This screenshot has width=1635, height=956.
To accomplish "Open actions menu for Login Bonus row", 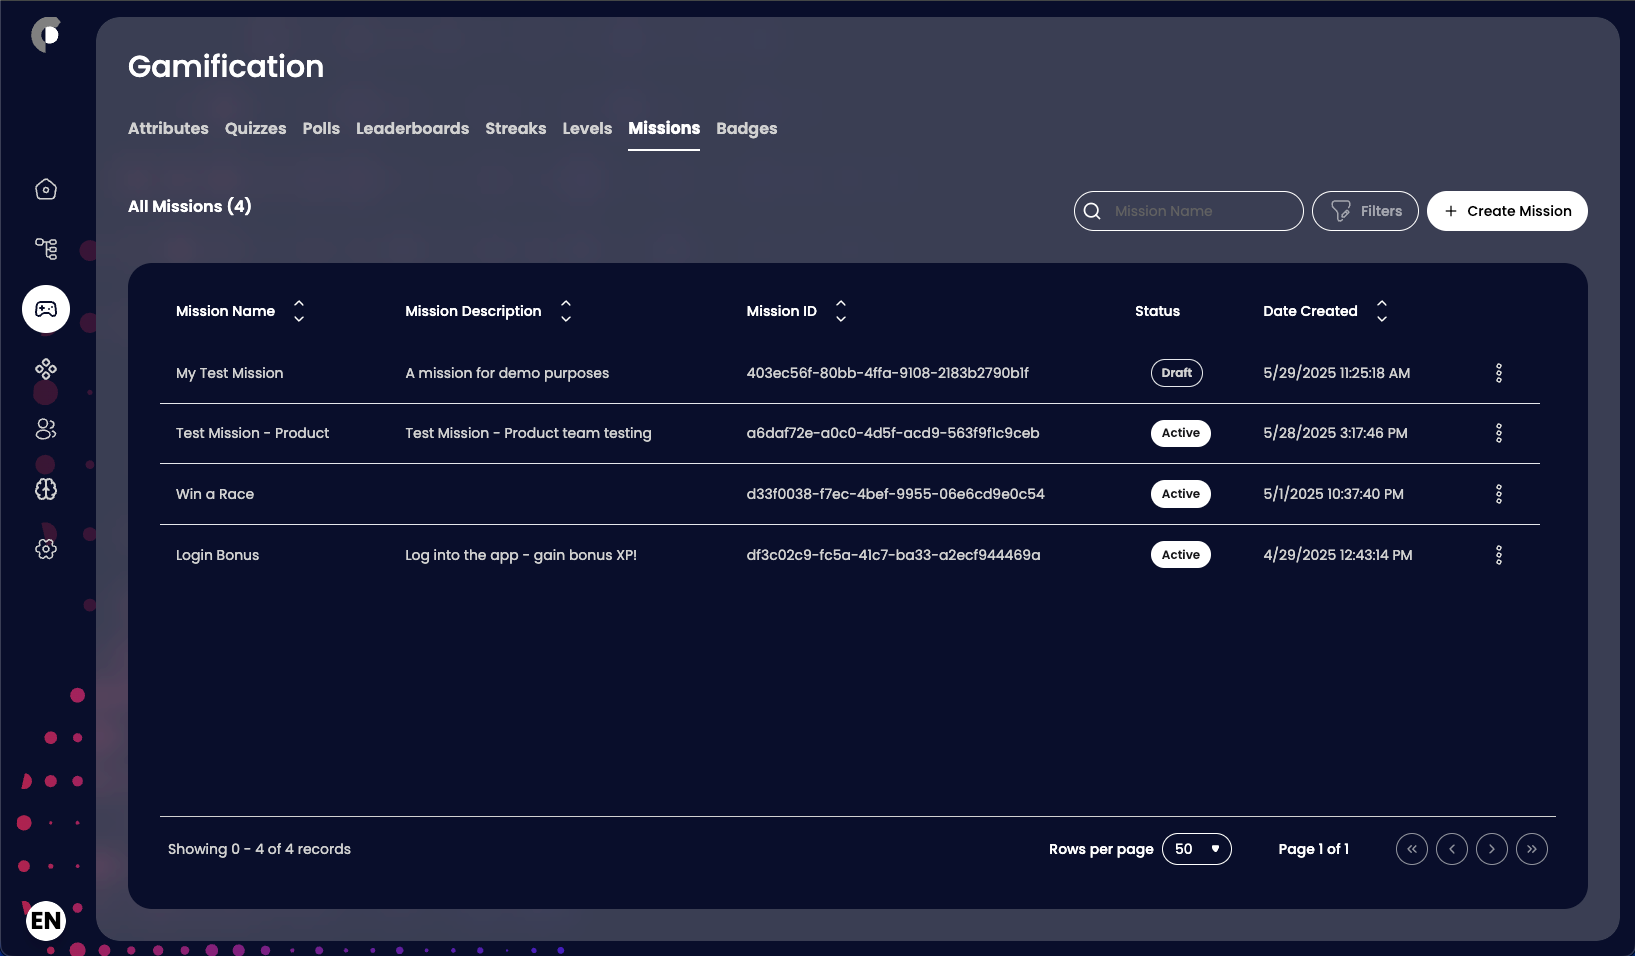I will pyautogui.click(x=1498, y=555).
